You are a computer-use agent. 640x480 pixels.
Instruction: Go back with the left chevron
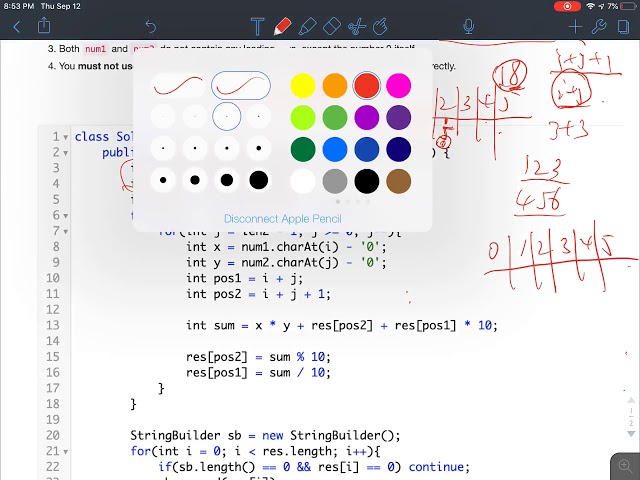tap(17, 27)
